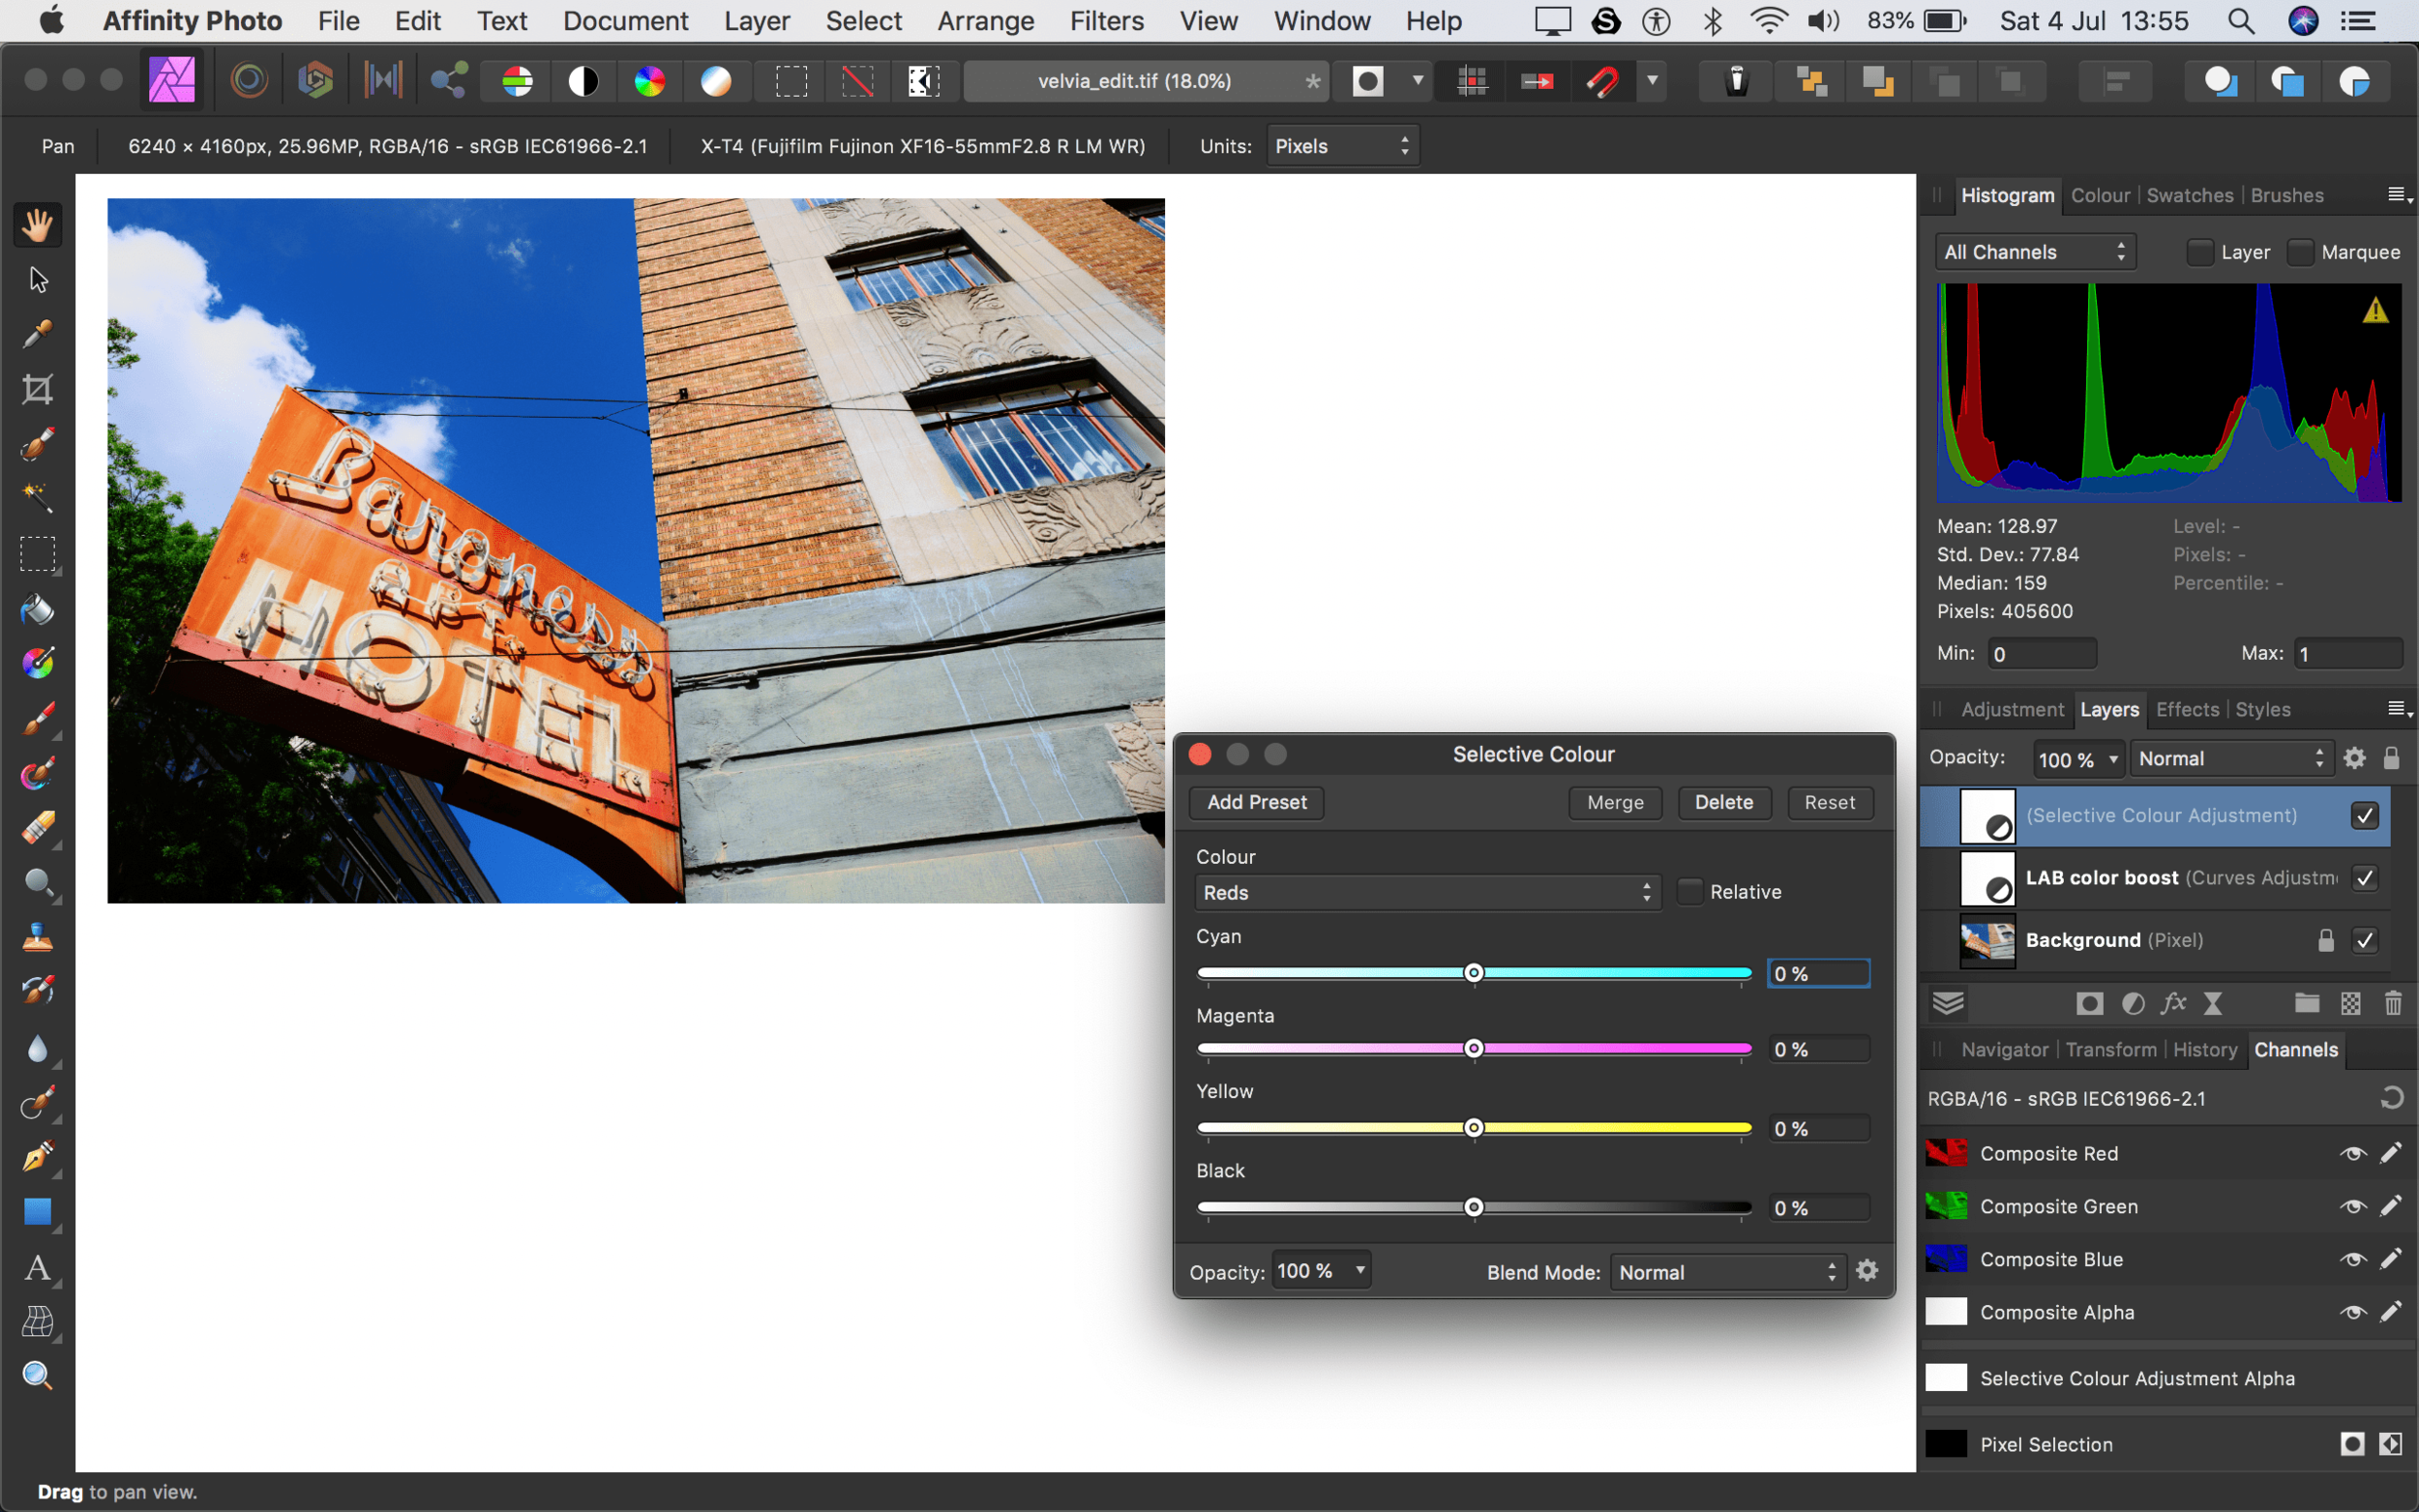The image size is (2419, 1512).
Task: Open the Filters menu
Action: (1106, 21)
